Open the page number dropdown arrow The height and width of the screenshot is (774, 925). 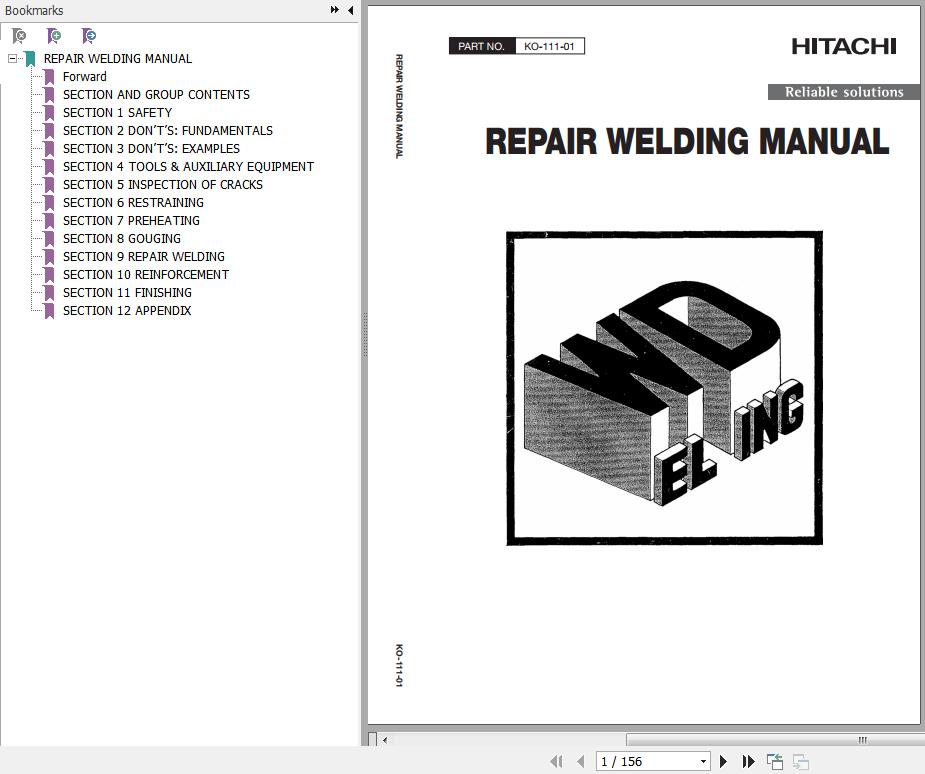click(703, 762)
